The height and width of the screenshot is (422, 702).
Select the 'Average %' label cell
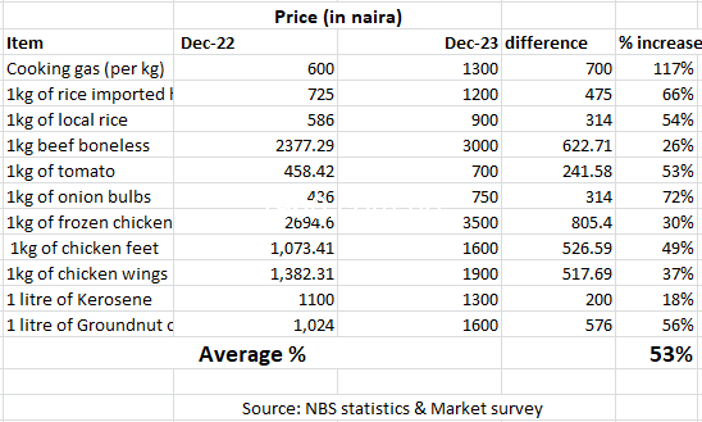point(252,354)
